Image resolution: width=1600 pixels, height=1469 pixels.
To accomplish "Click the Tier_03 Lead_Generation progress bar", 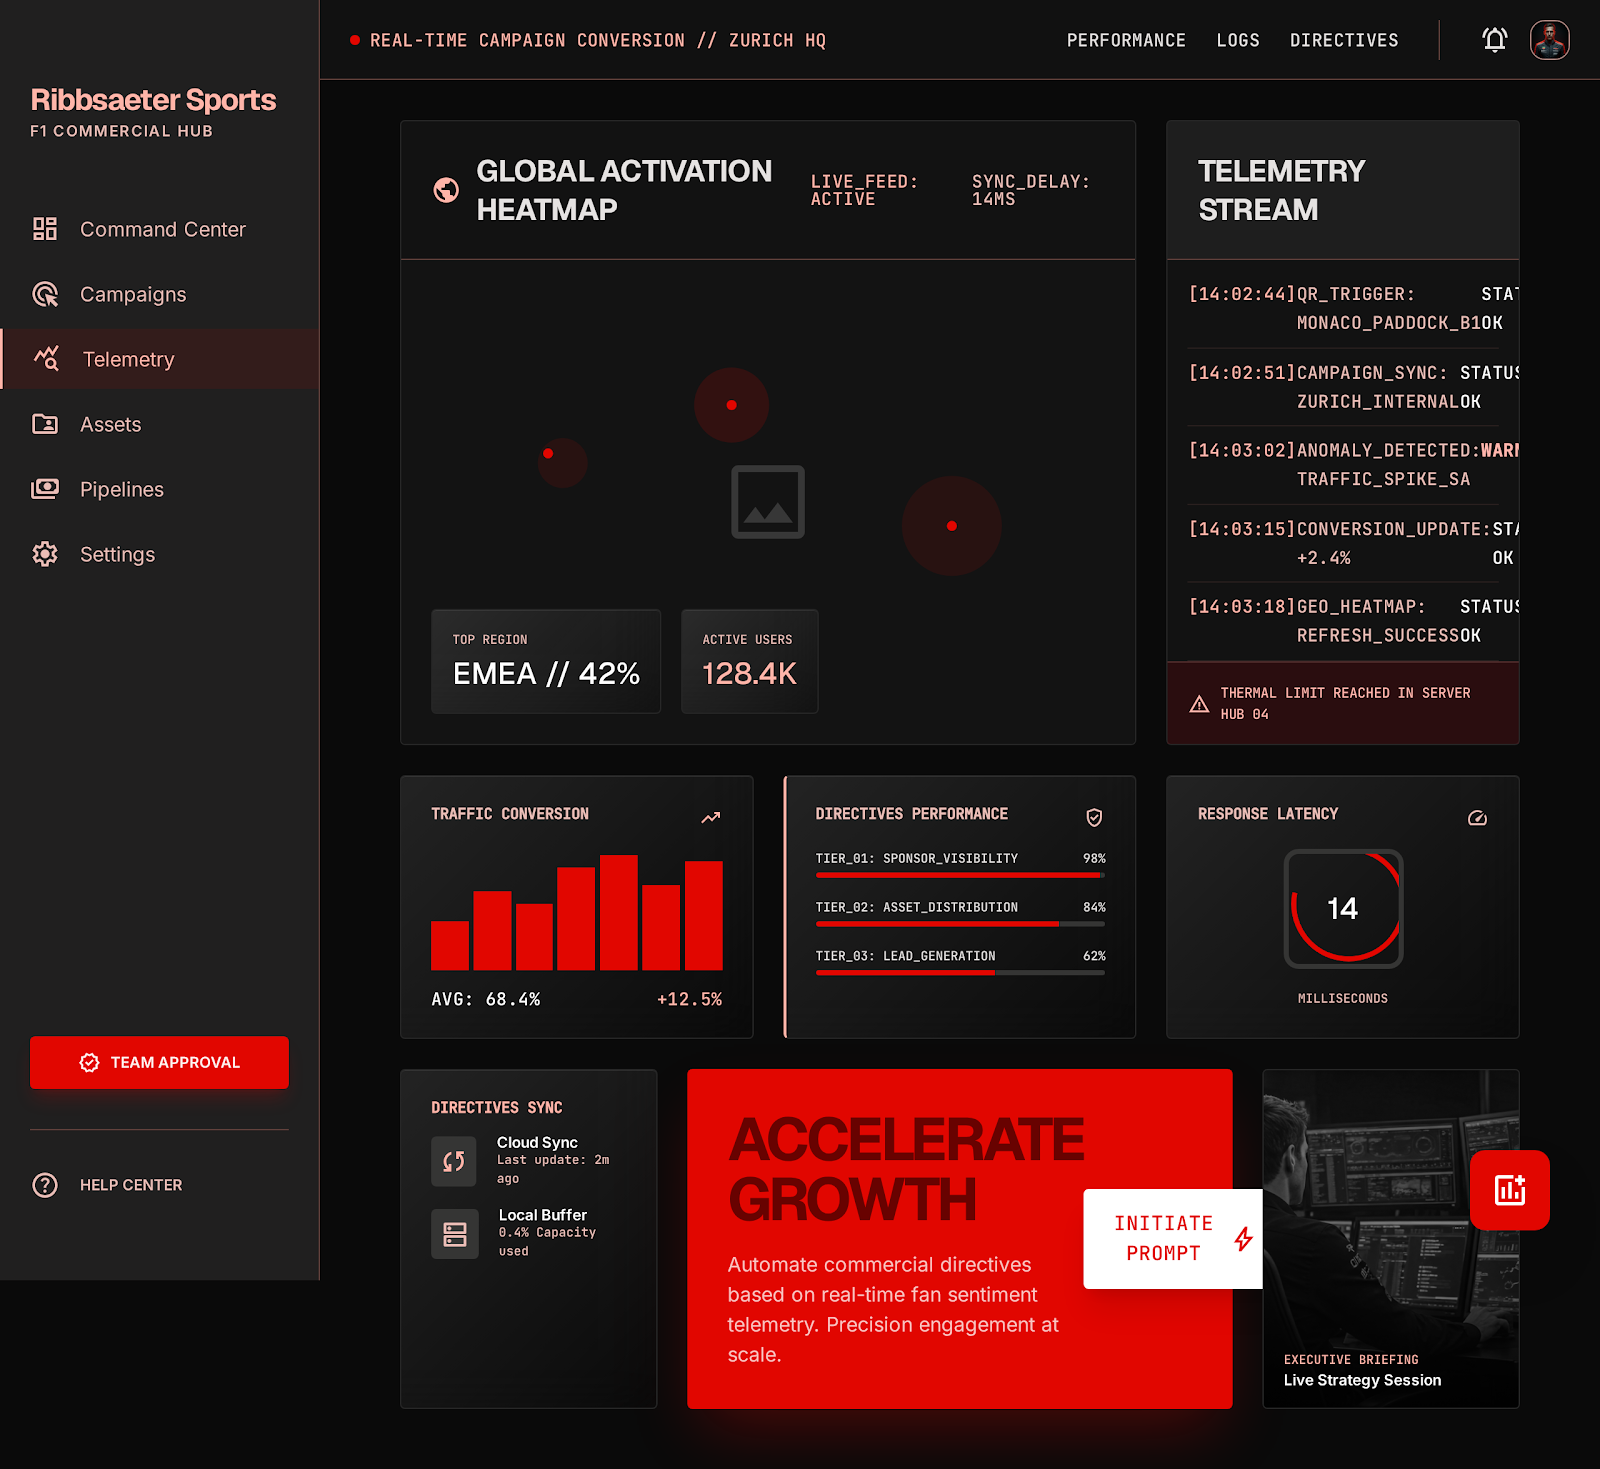I will (x=960, y=973).
